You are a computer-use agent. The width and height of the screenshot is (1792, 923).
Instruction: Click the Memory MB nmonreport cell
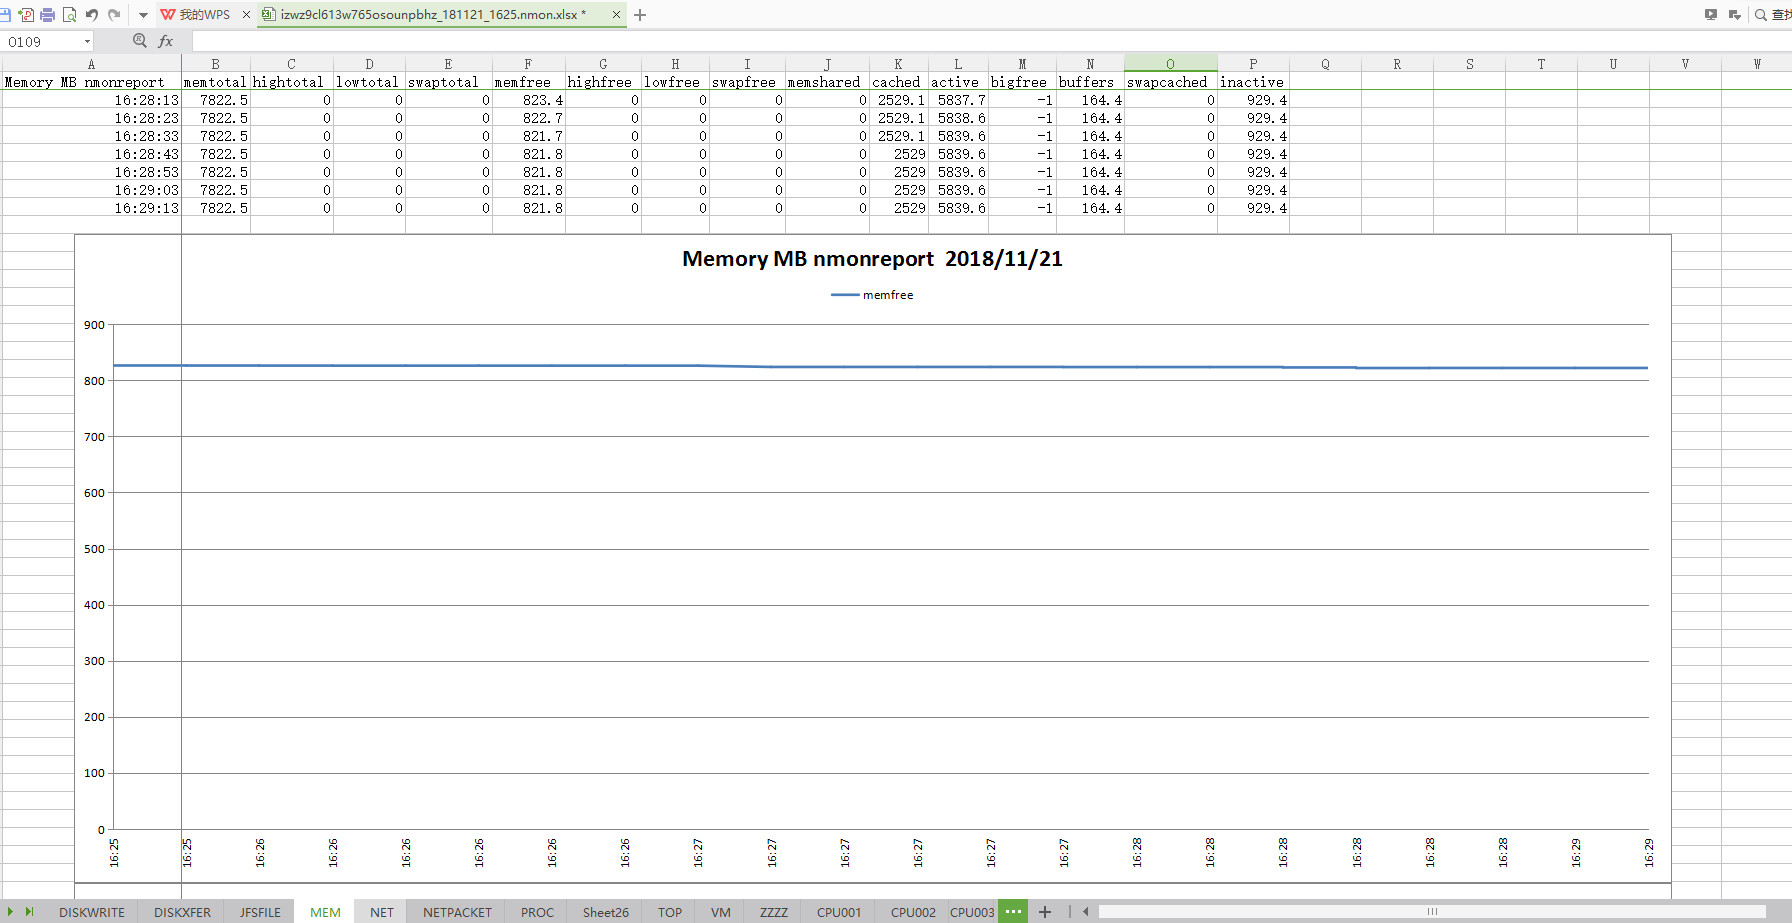click(x=91, y=82)
